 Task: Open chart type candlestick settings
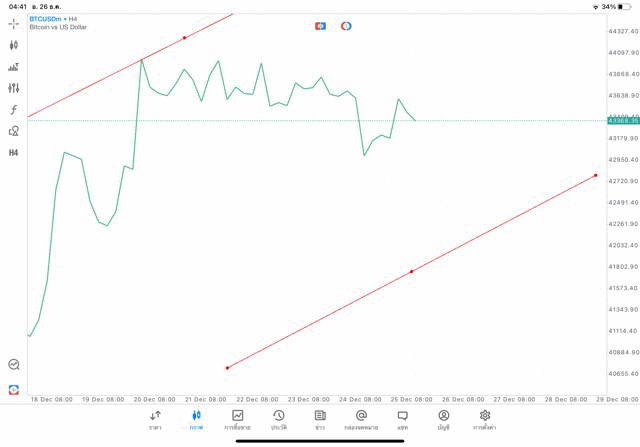pos(14,45)
